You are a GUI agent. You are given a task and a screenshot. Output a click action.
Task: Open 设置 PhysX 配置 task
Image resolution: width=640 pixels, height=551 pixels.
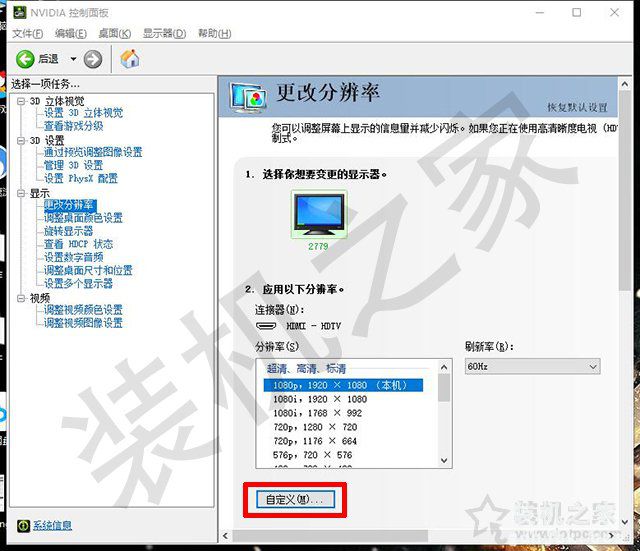81,179
